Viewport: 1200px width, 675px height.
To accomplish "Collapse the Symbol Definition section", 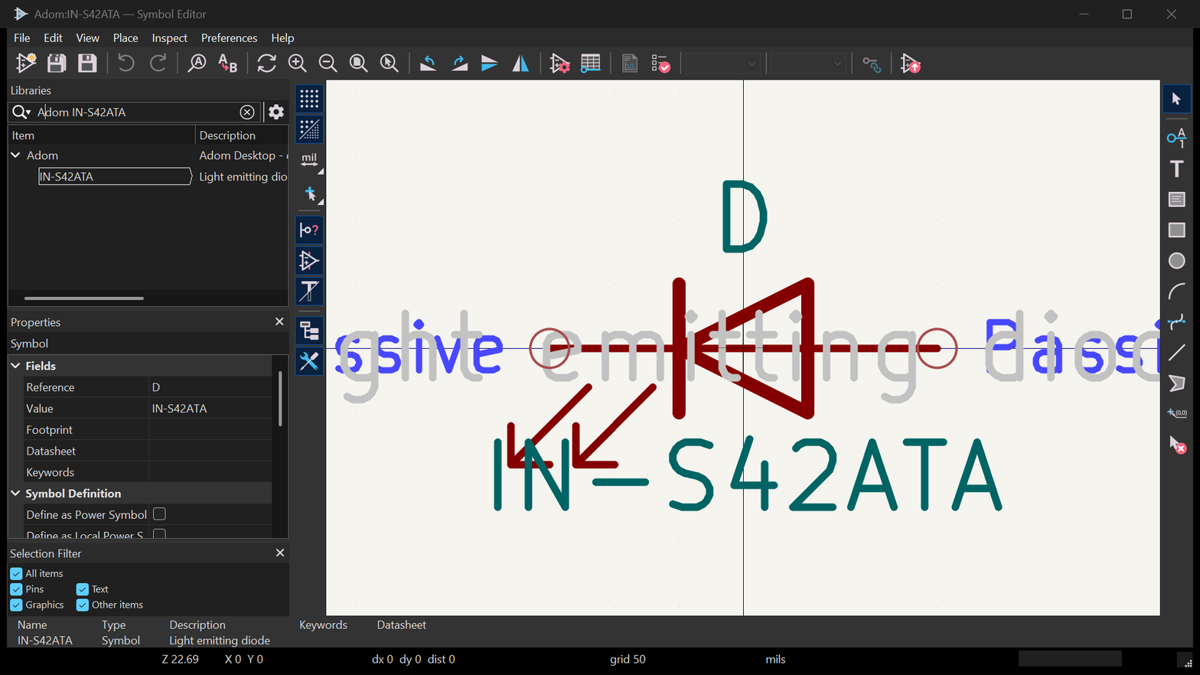I will point(16,493).
